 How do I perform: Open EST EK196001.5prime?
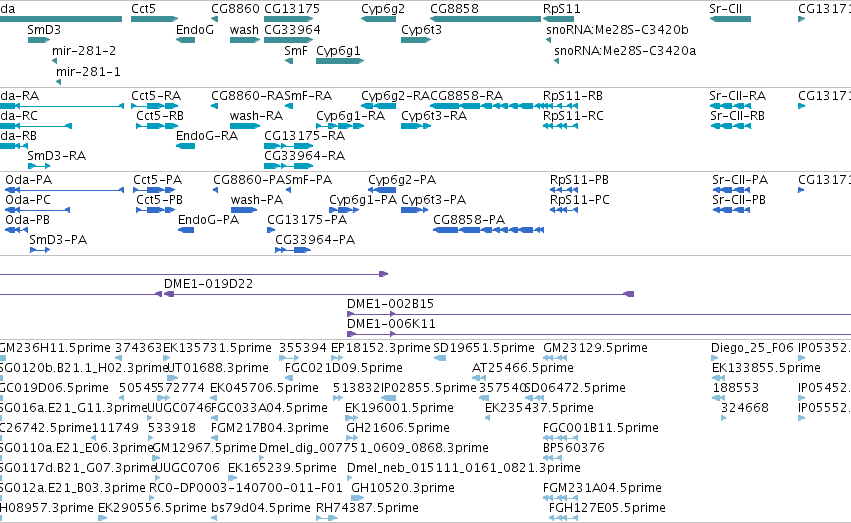tap(352, 418)
